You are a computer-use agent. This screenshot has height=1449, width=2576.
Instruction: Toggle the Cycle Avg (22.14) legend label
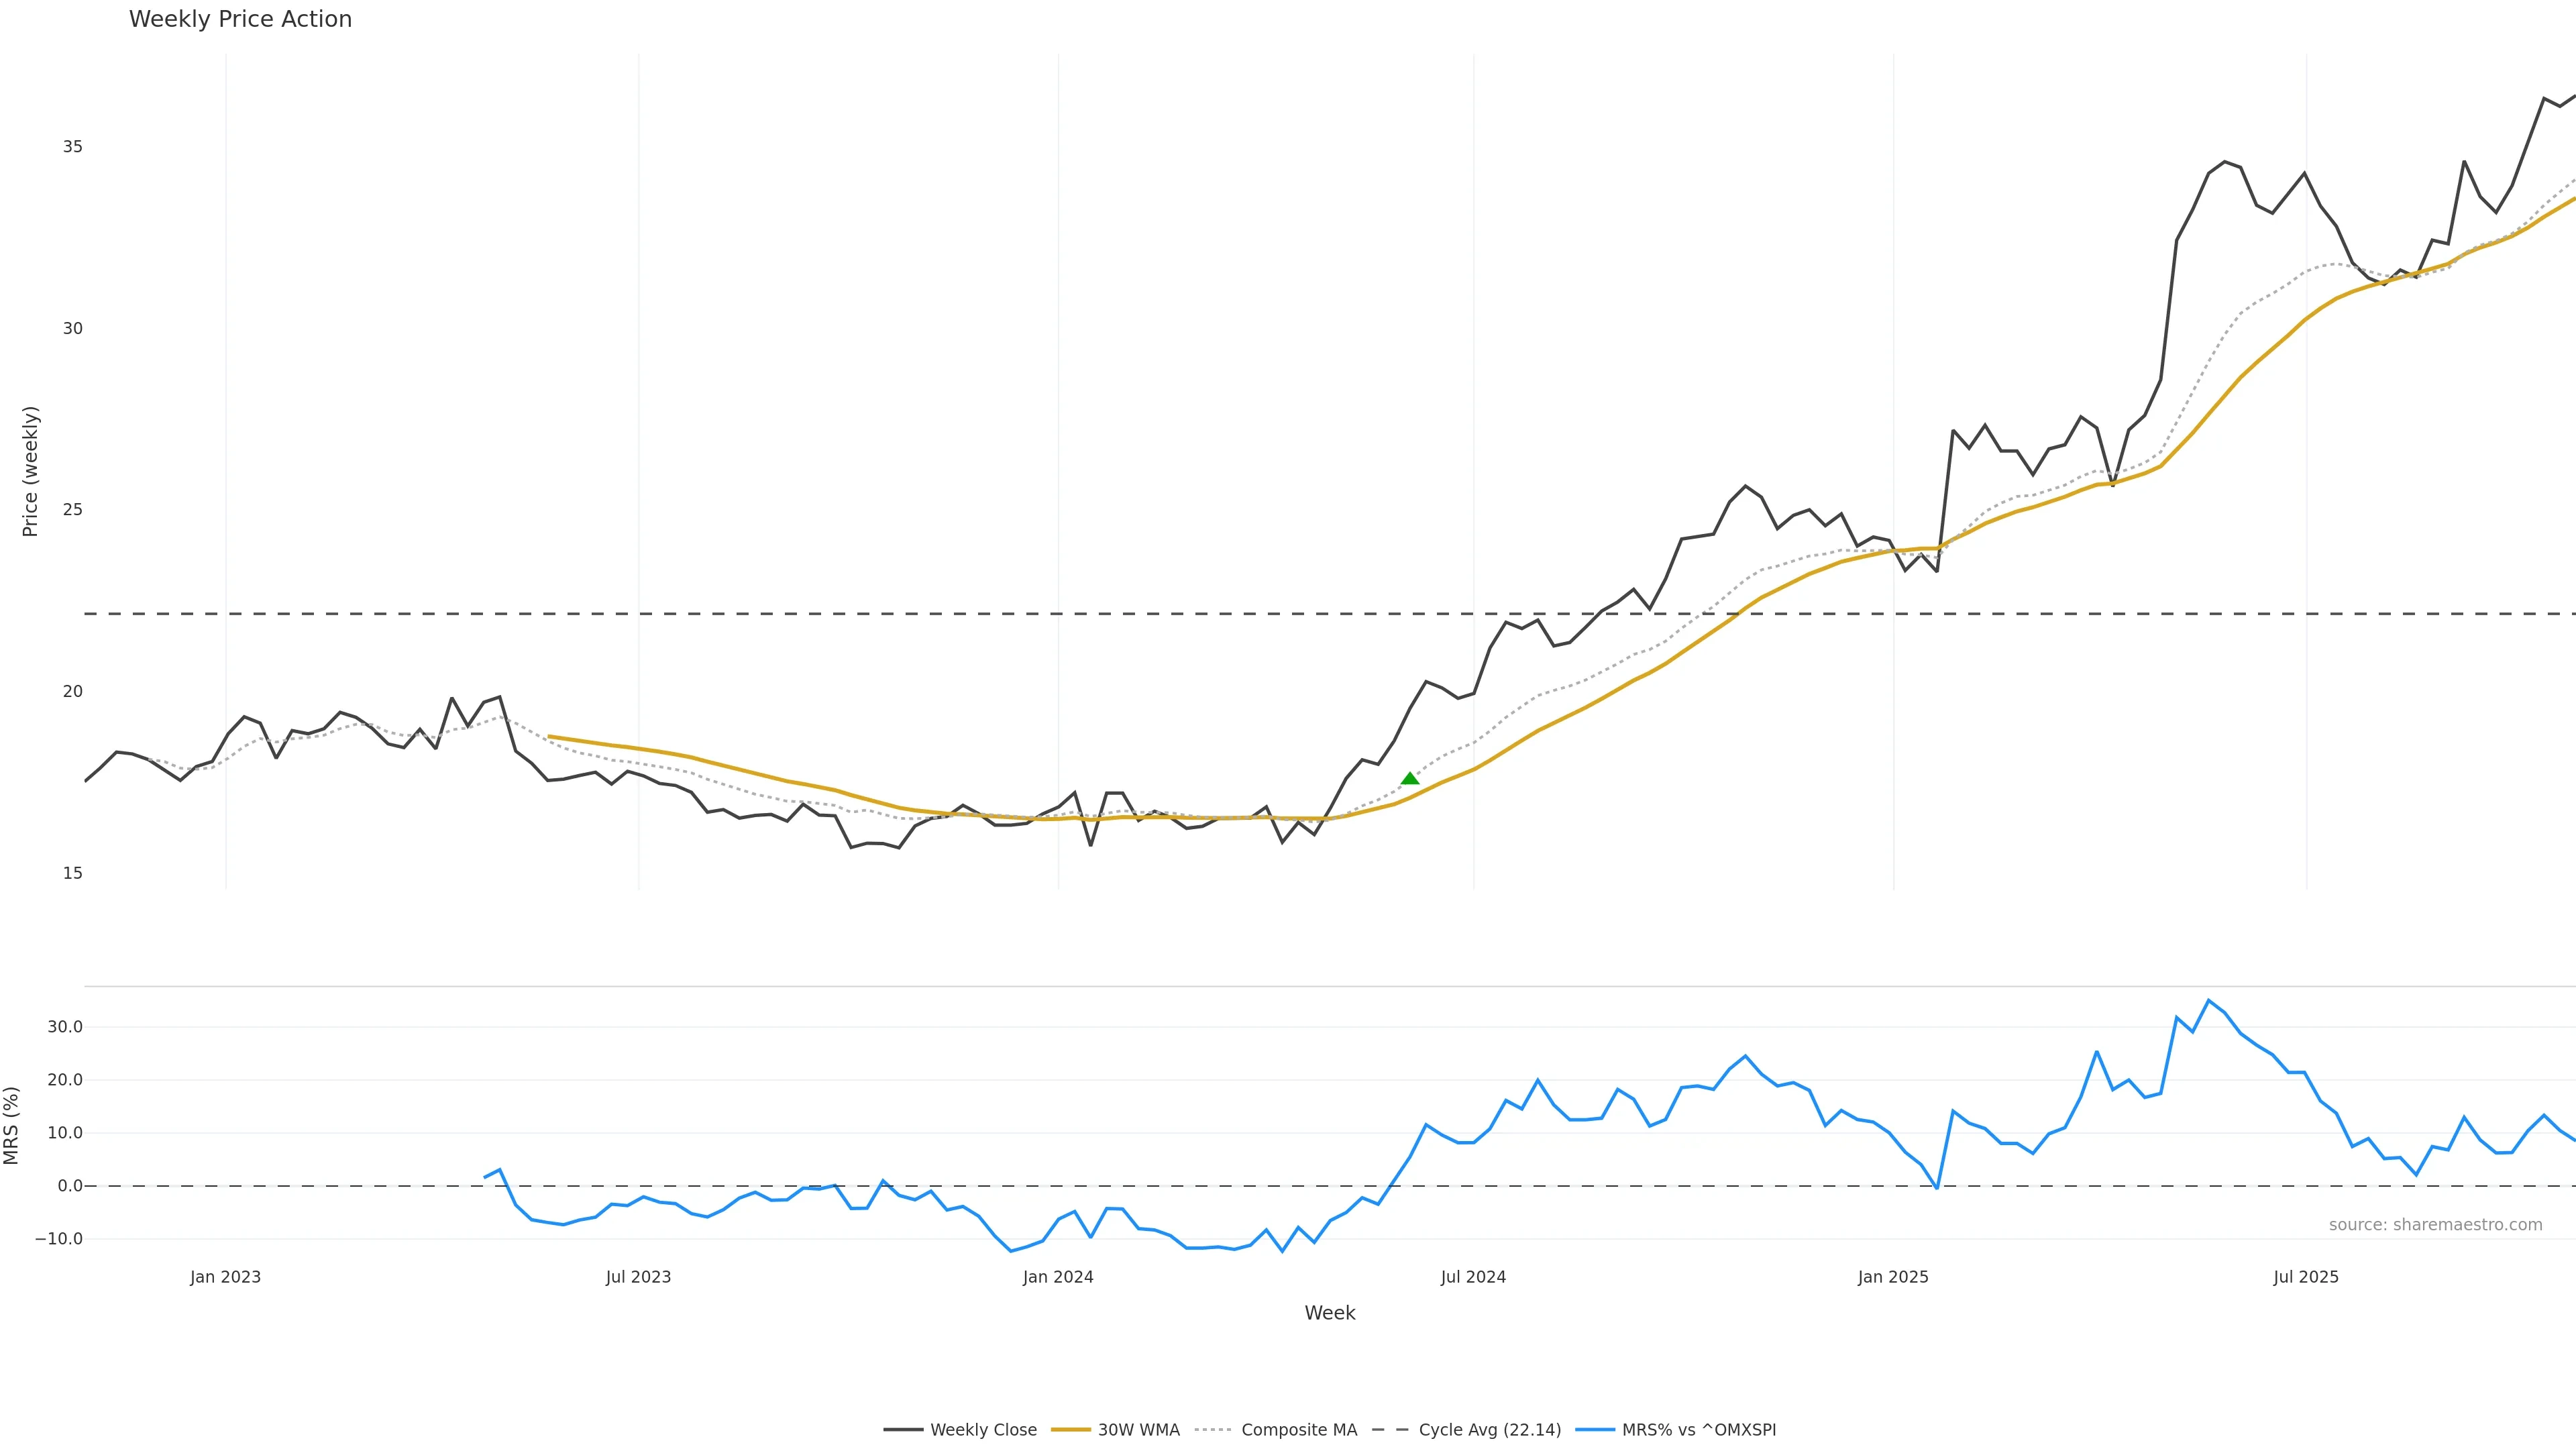[1489, 1430]
